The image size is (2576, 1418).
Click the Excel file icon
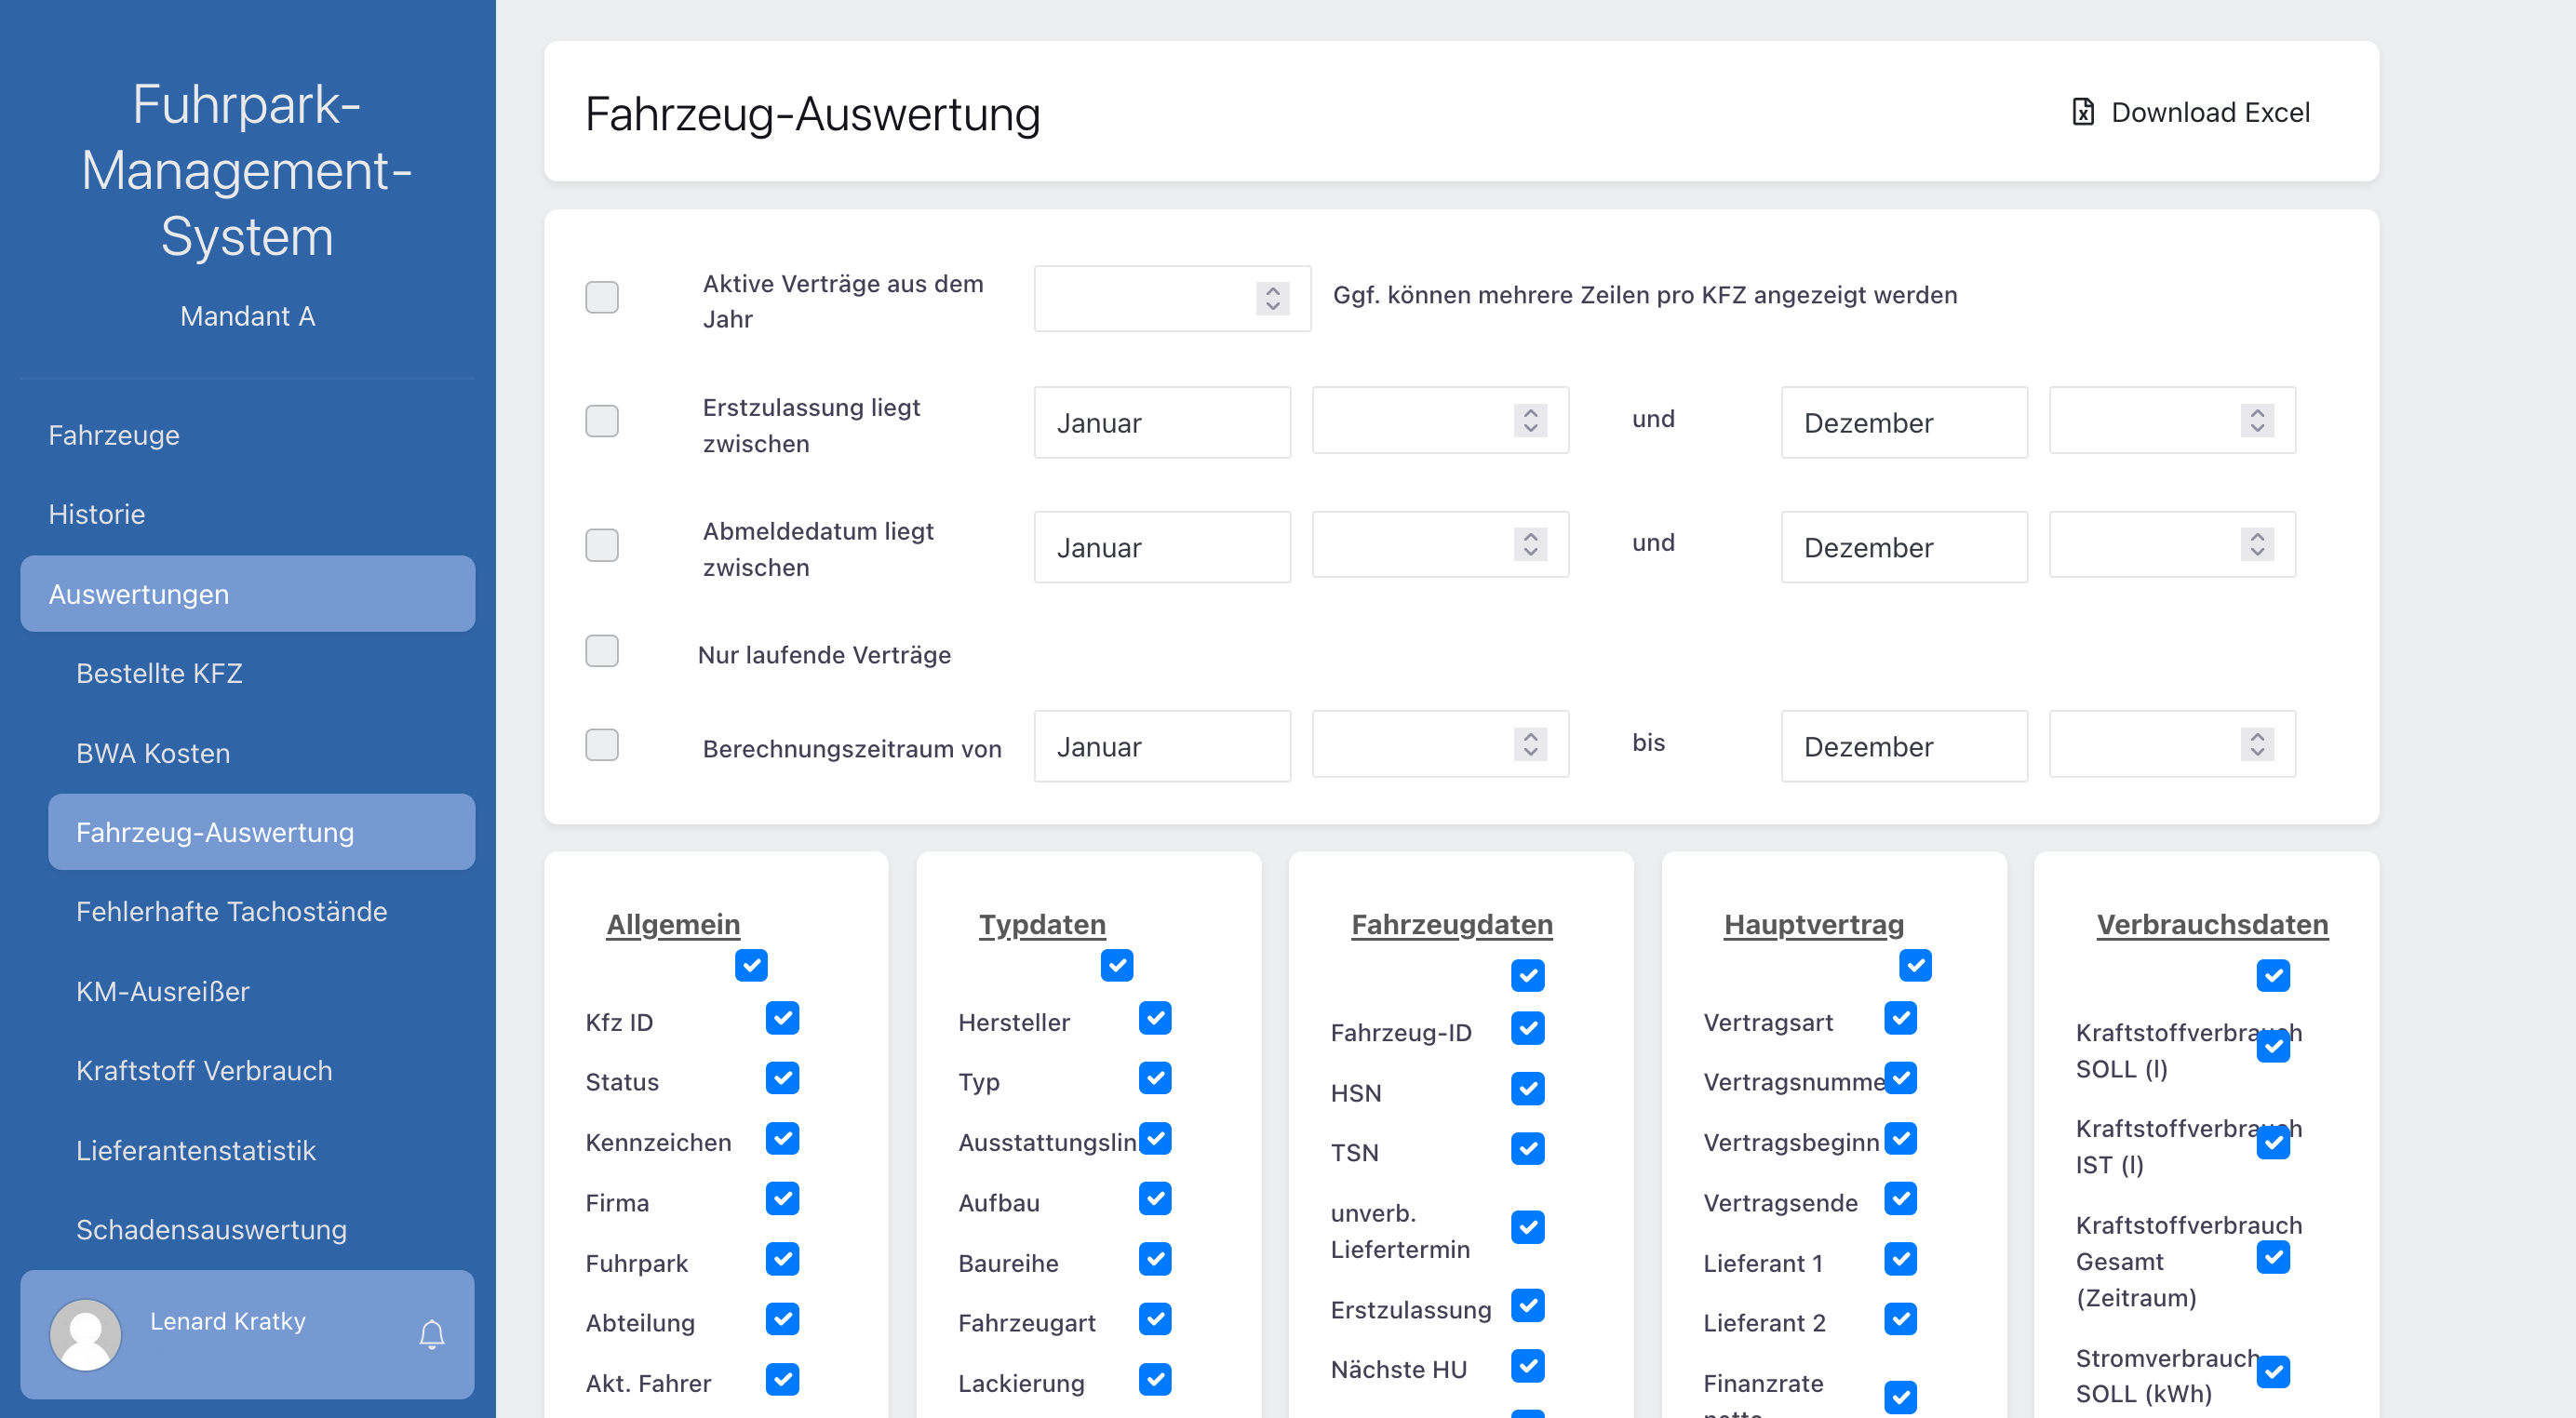(x=2082, y=112)
